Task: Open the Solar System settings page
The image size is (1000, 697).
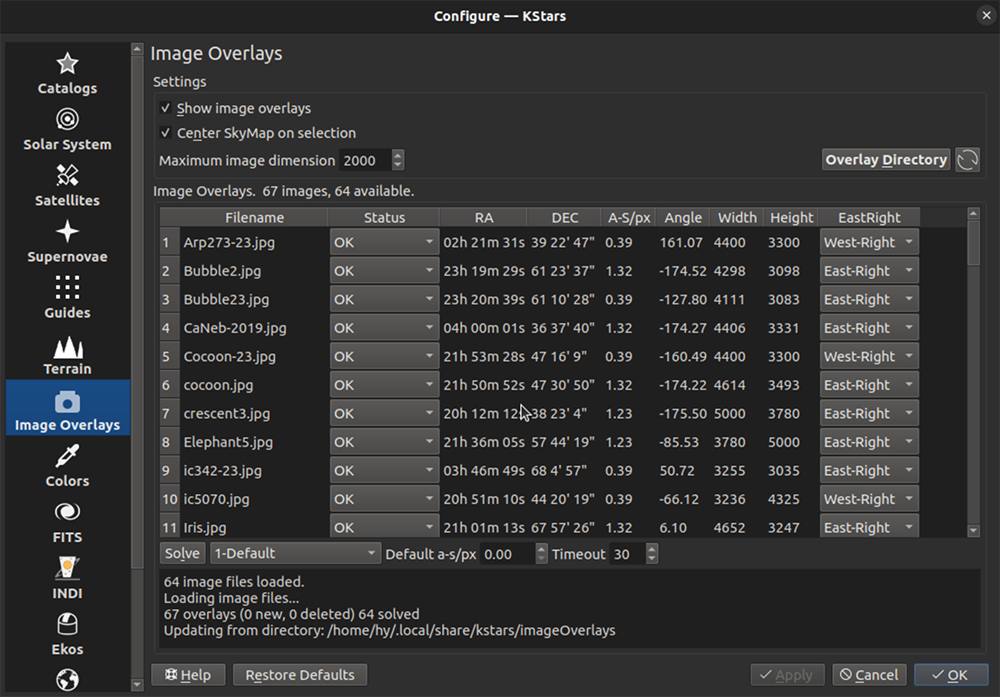Action: pyautogui.click(x=67, y=131)
